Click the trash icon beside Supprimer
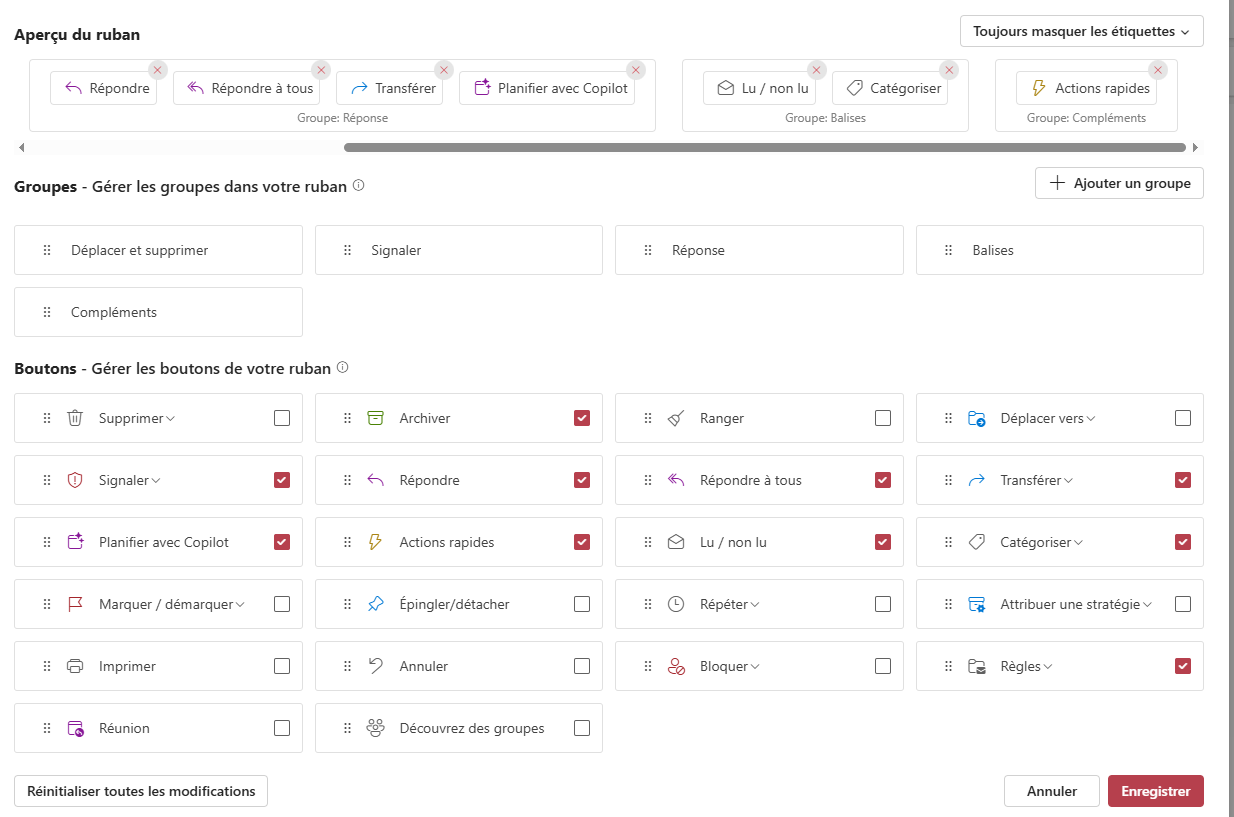 pyautogui.click(x=75, y=418)
